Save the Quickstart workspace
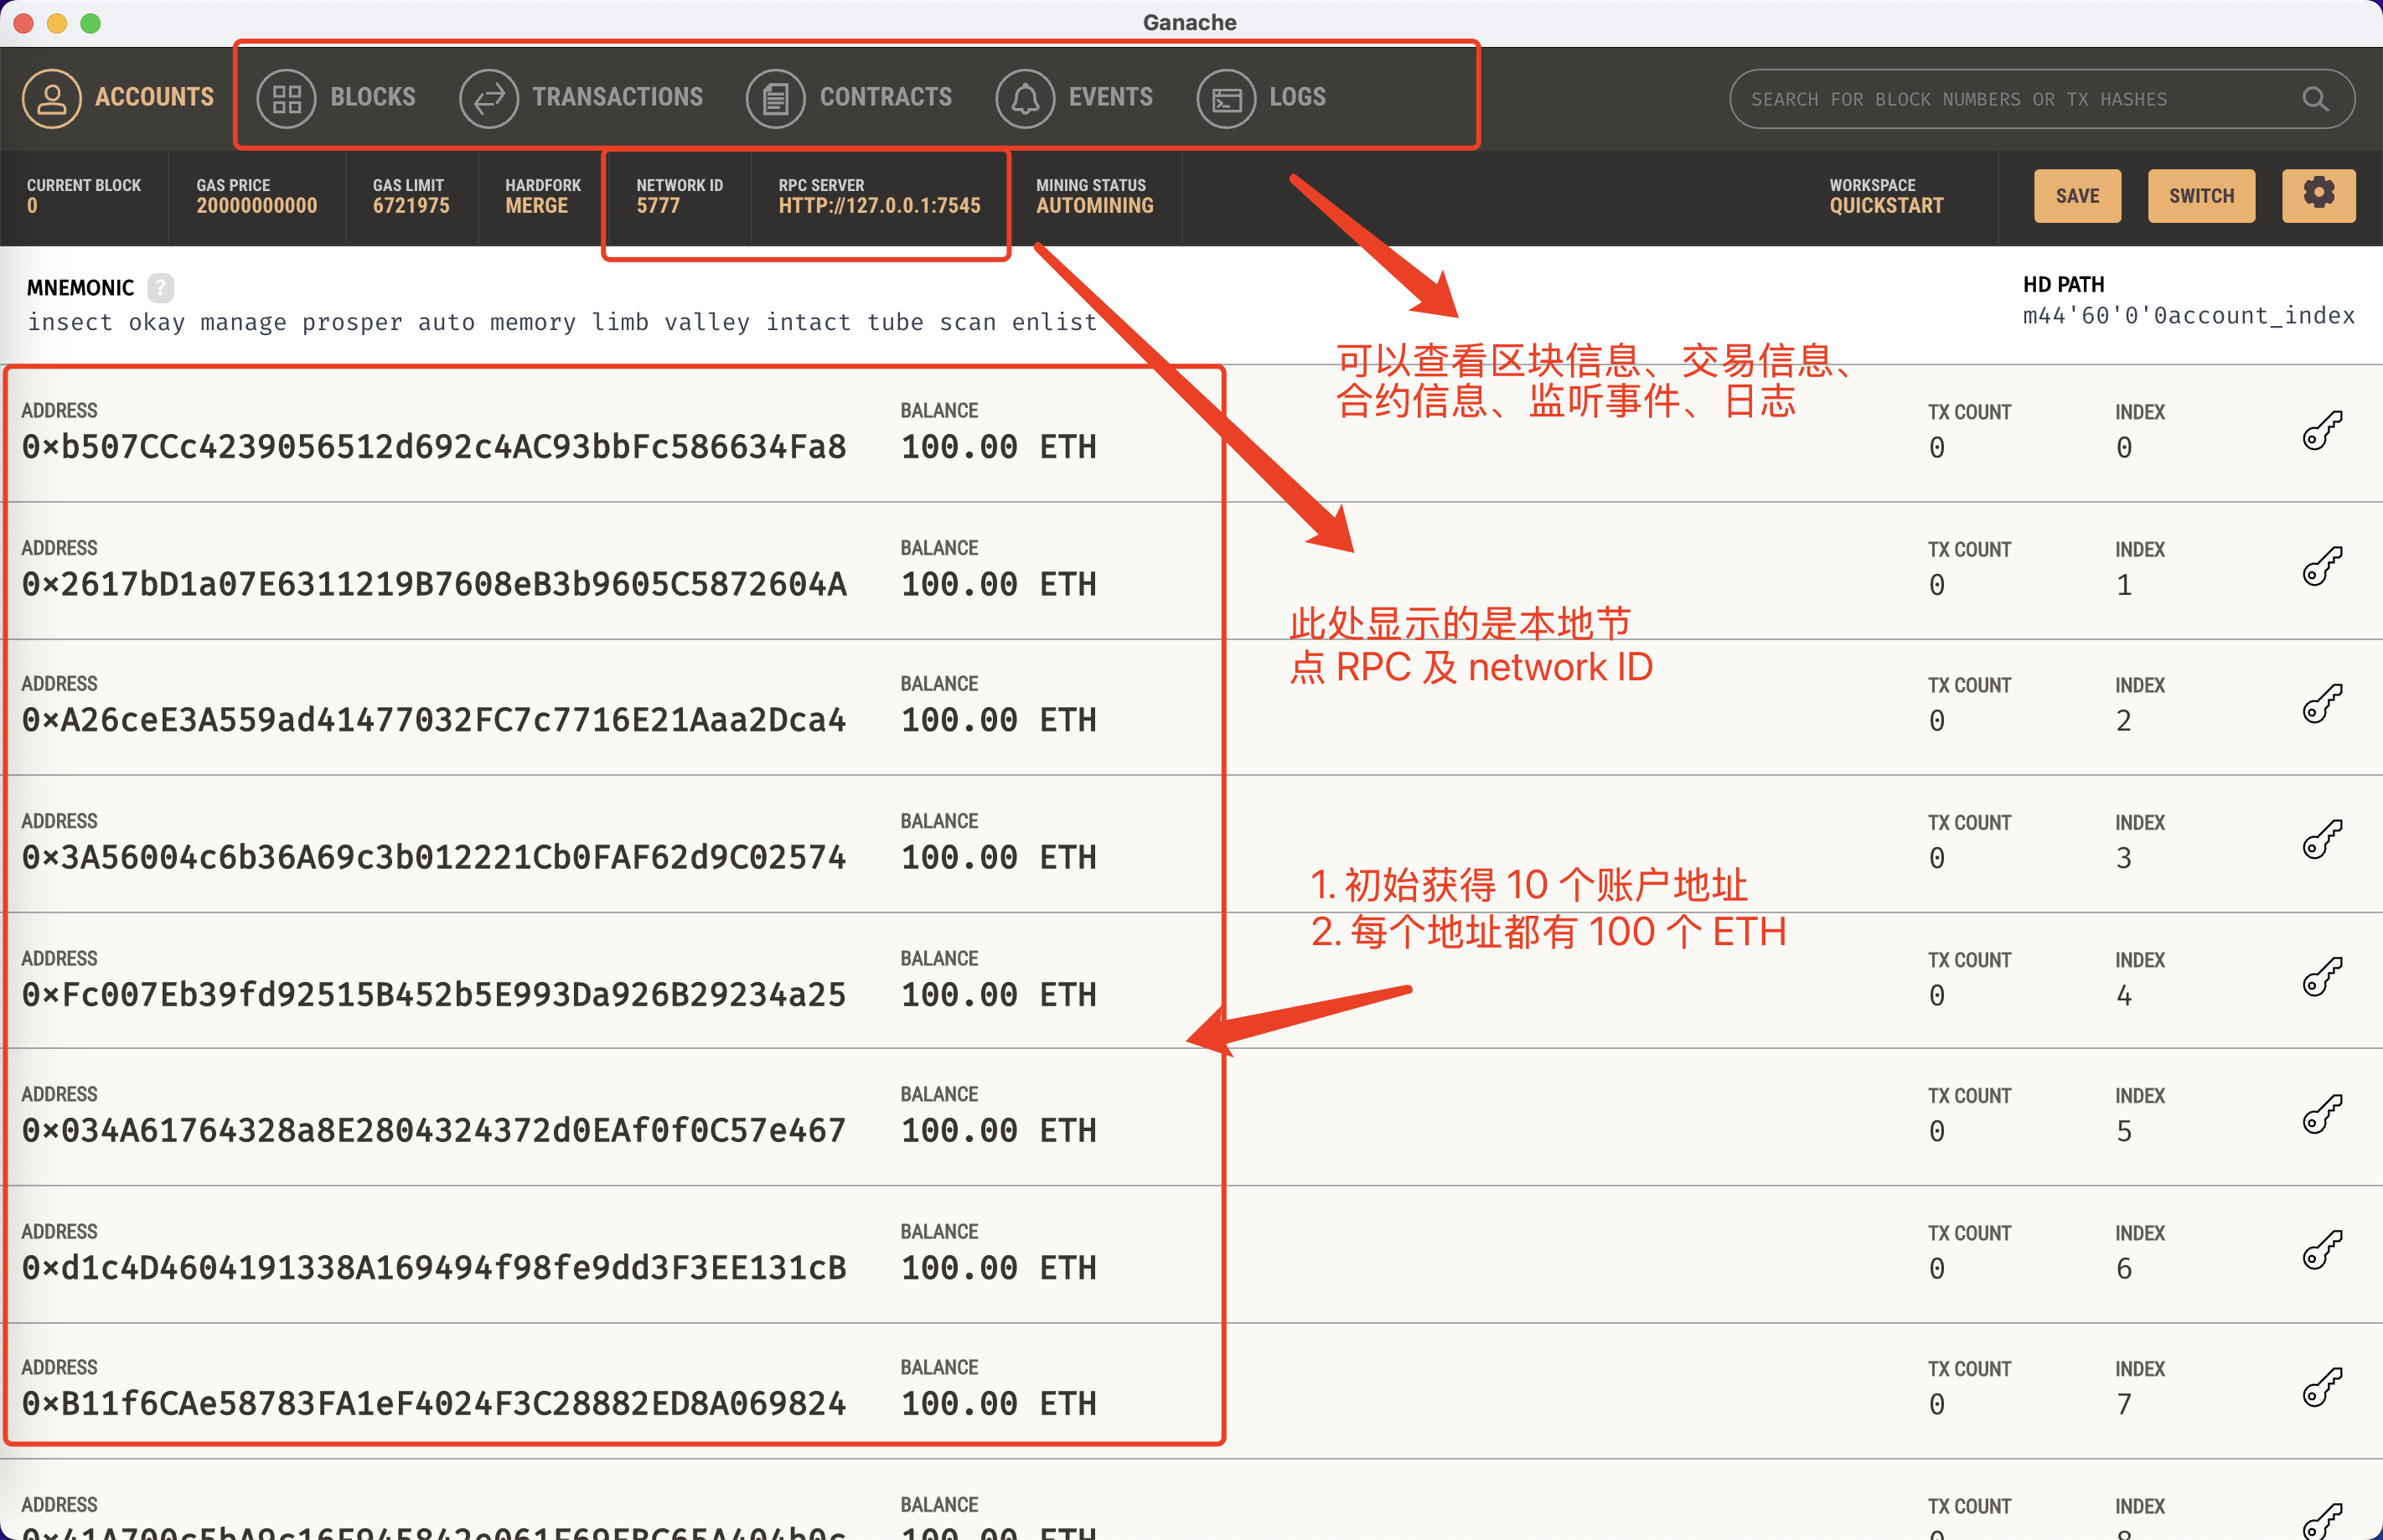 [x=2077, y=196]
